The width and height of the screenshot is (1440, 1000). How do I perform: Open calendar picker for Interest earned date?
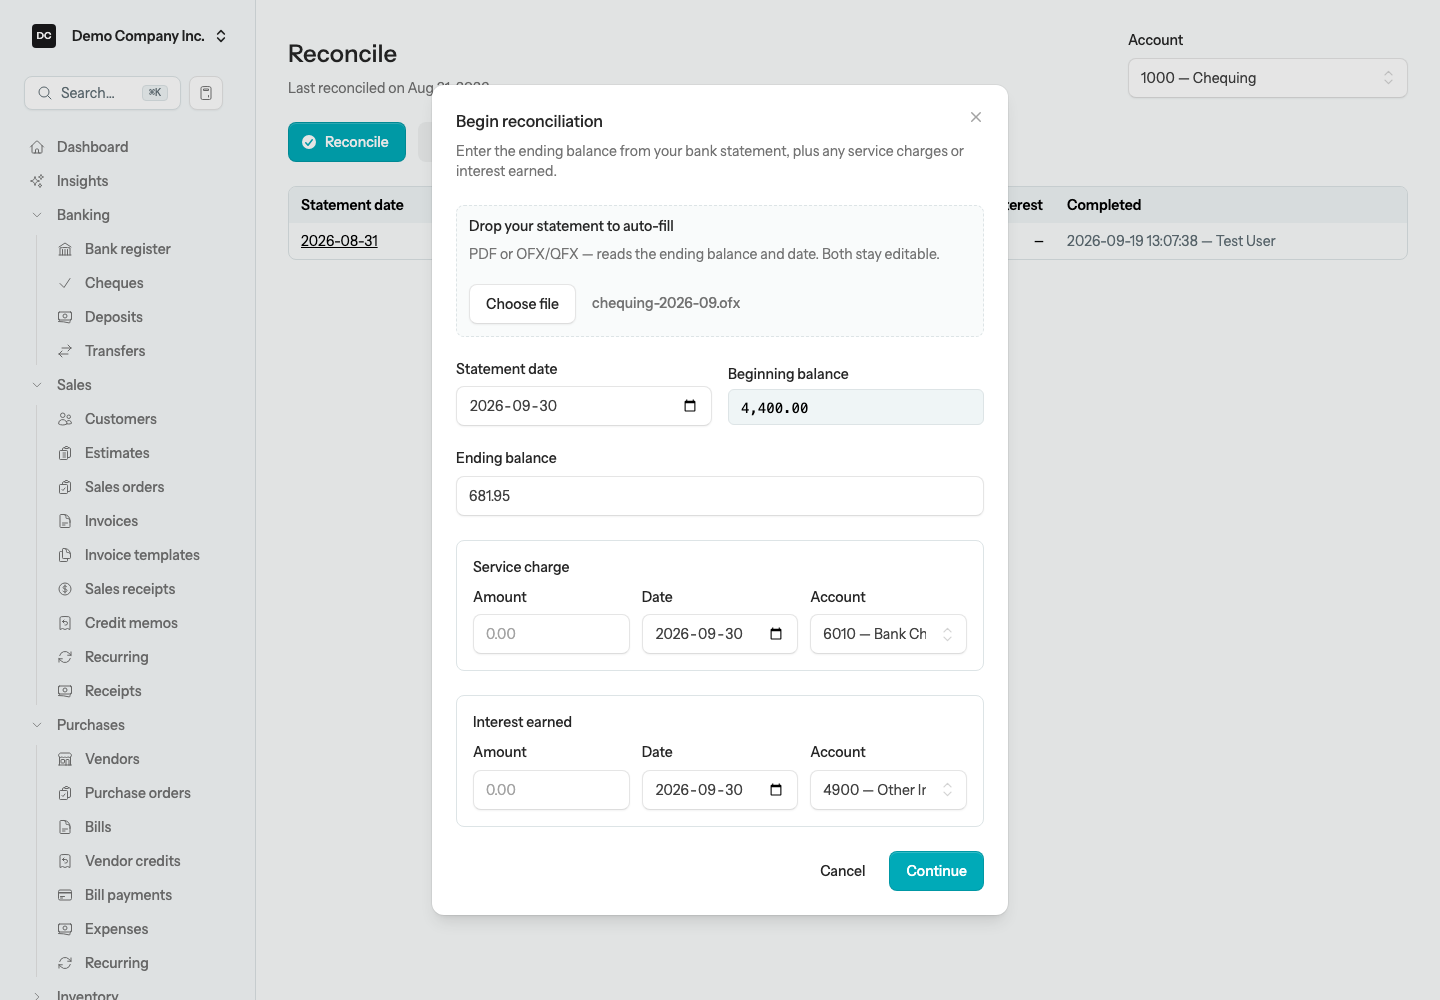coord(776,790)
